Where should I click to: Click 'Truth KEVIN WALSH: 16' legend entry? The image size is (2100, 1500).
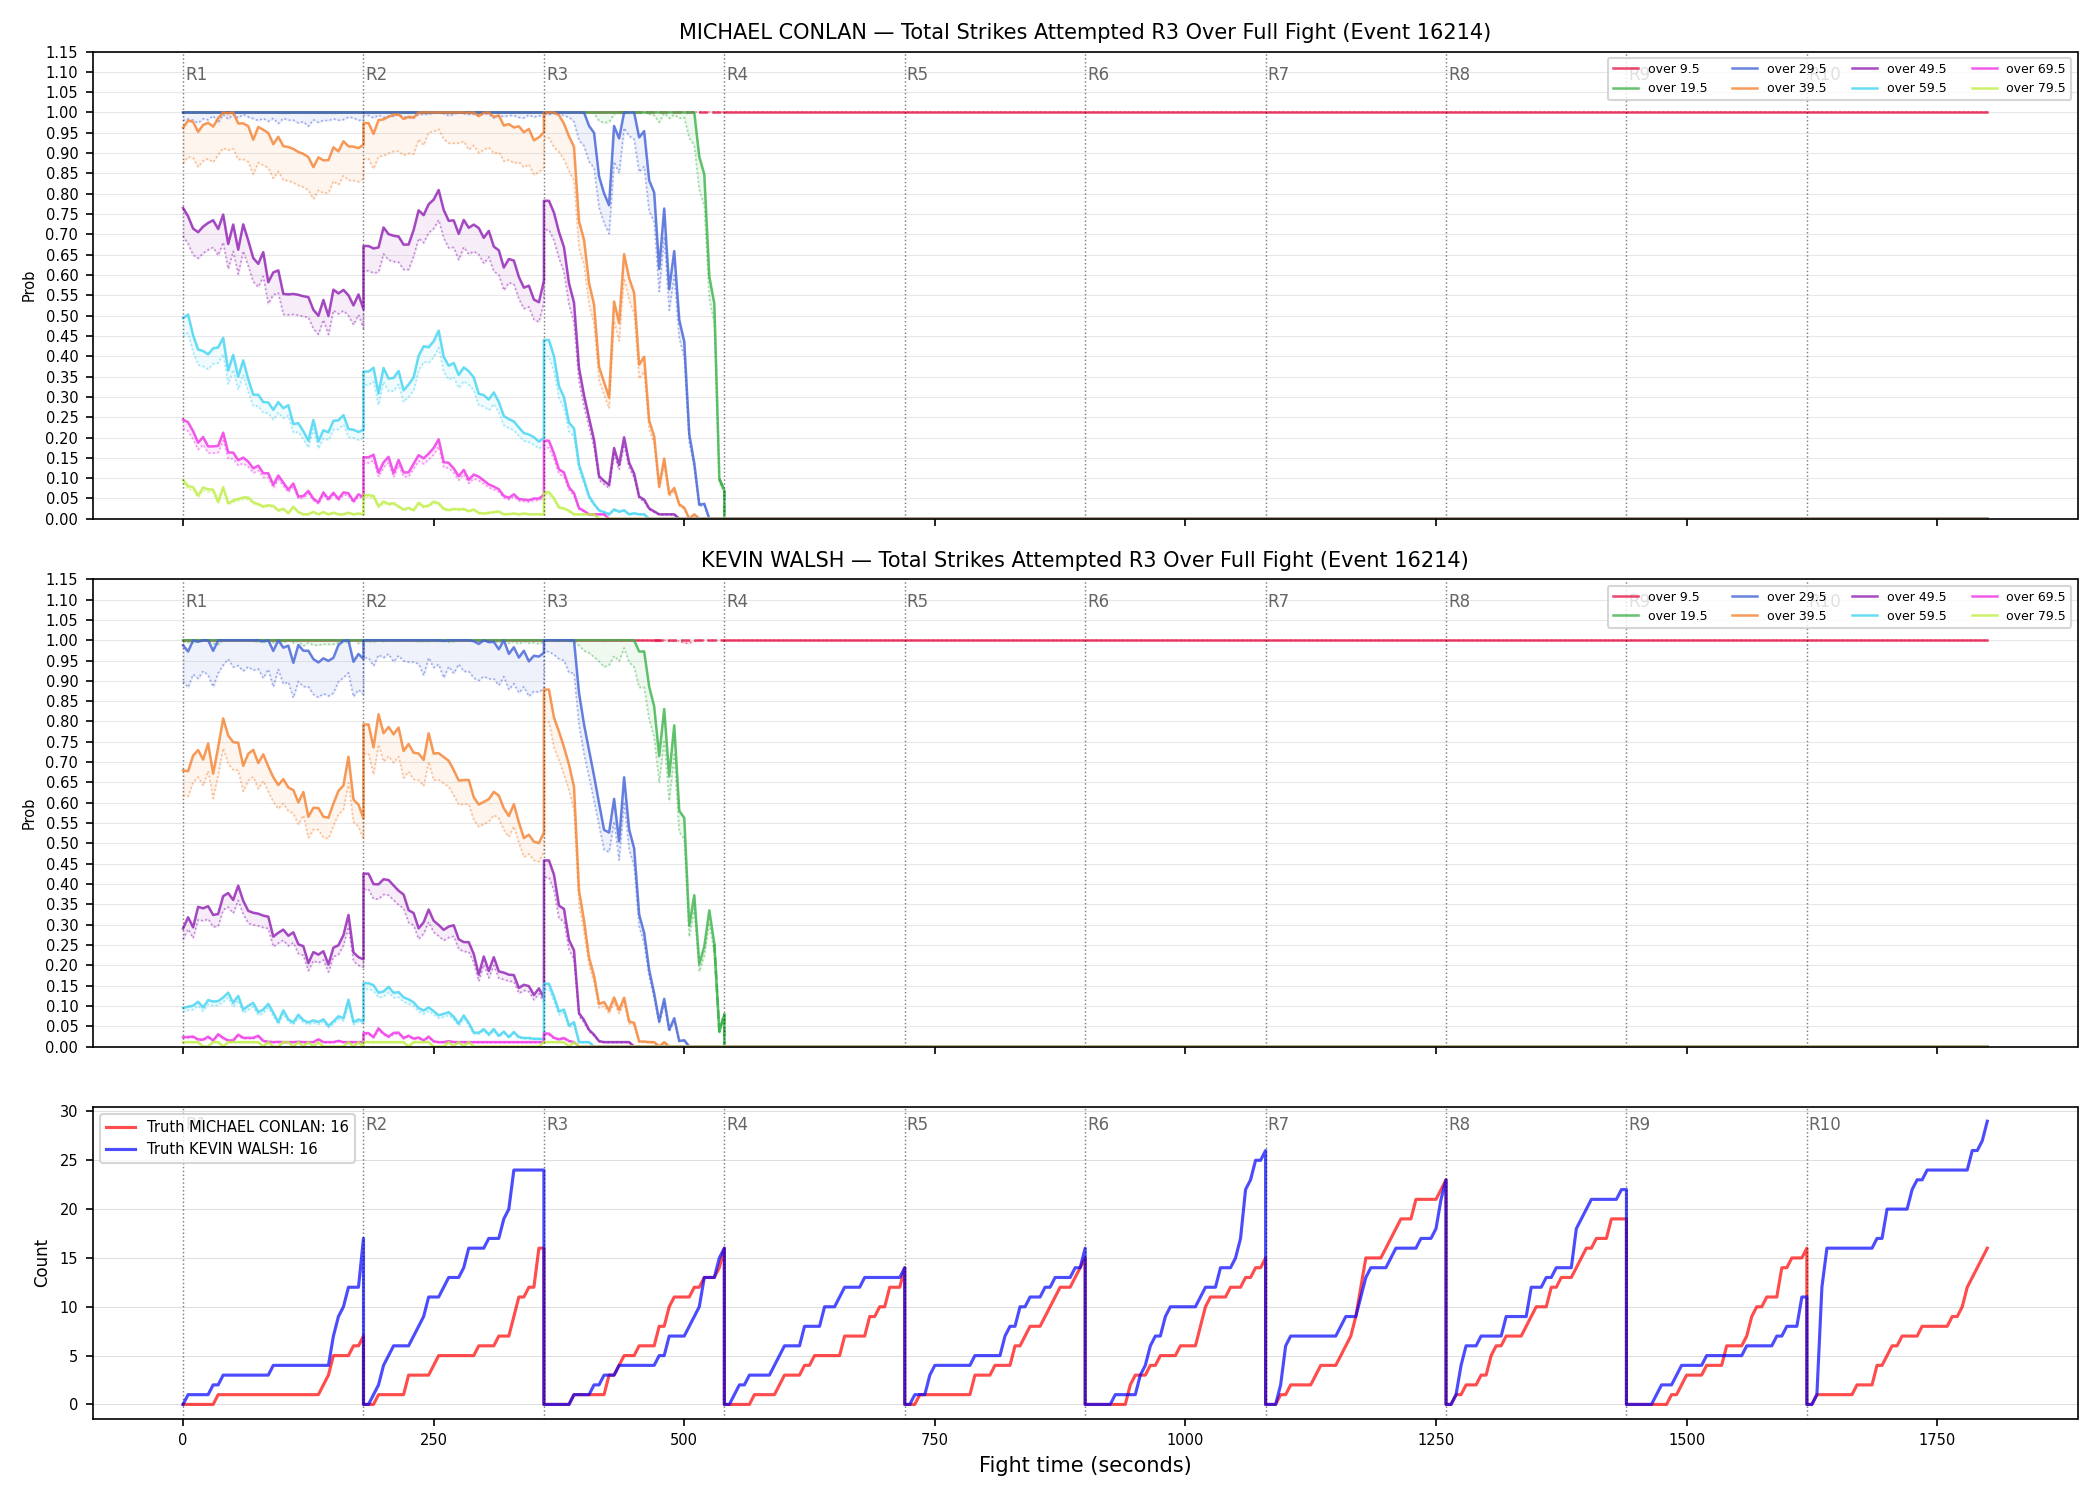[211, 1149]
